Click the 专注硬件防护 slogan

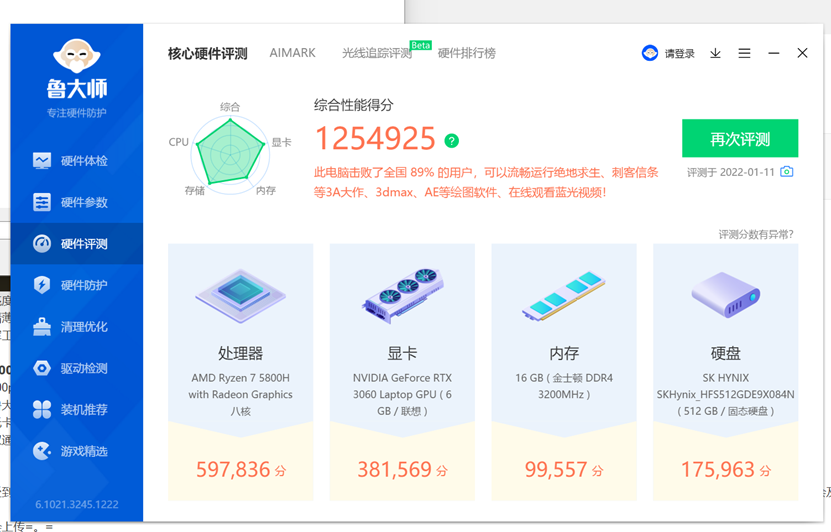click(x=77, y=113)
